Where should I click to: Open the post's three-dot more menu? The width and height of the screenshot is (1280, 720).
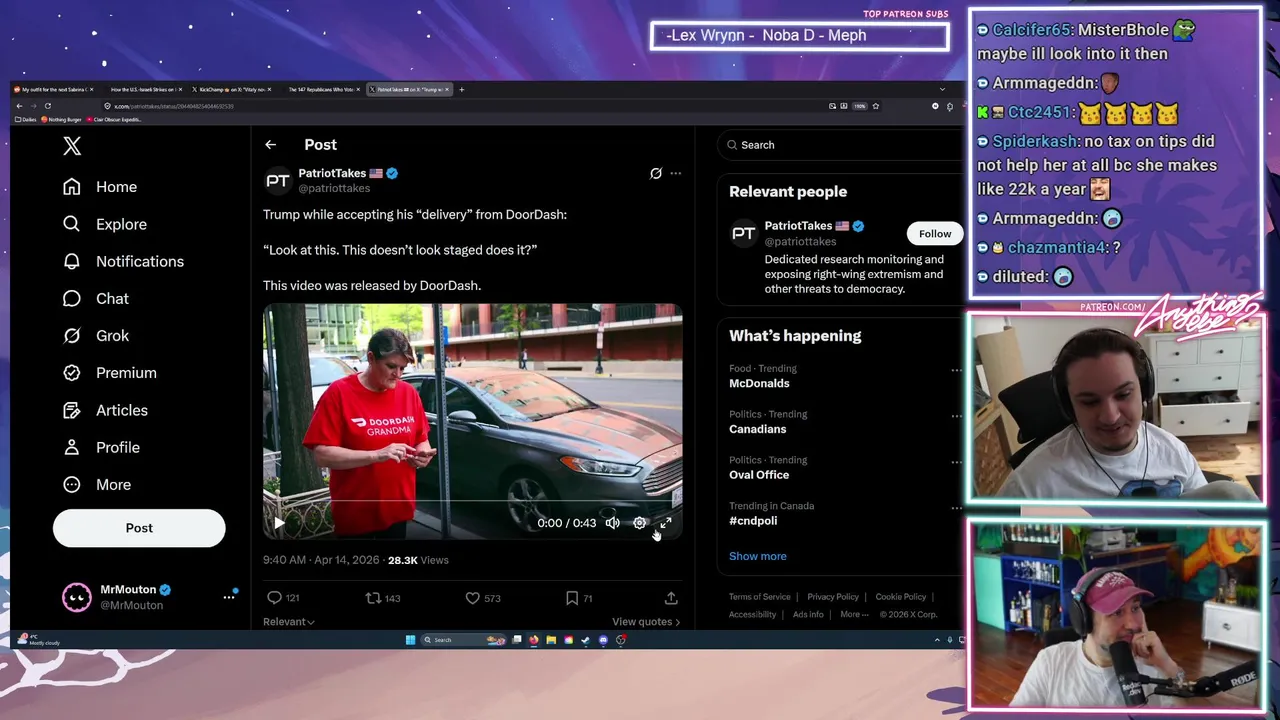676,173
